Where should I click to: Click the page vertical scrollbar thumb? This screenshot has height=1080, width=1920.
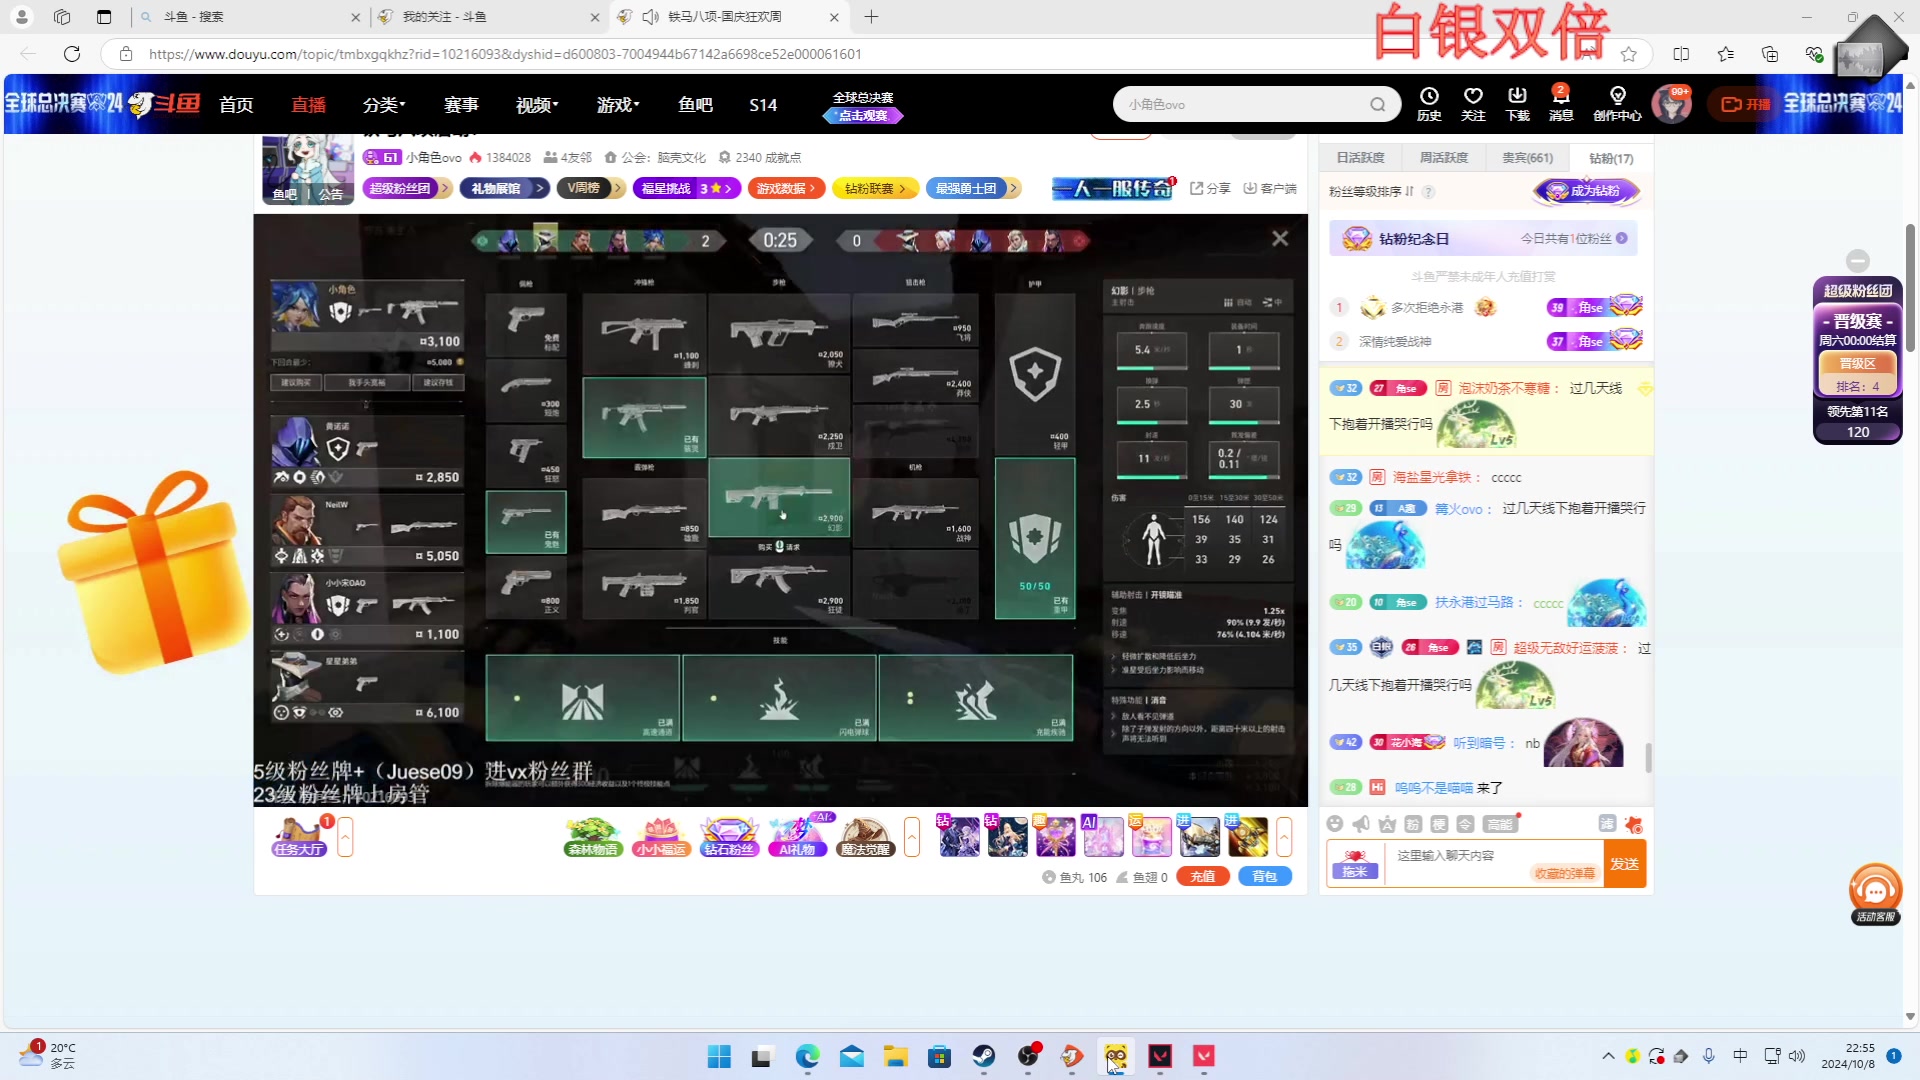(1910, 289)
